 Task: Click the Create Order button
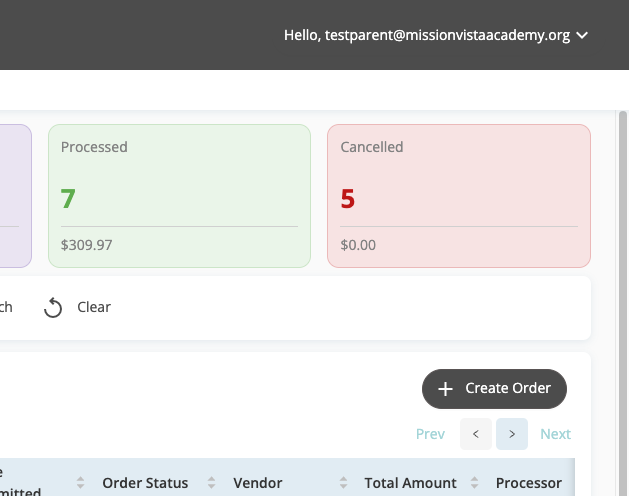click(x=494, y=389)
